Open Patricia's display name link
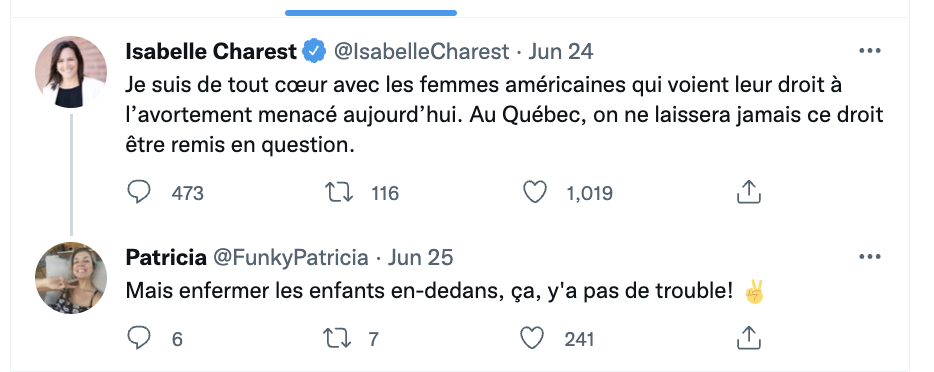Image resolution: width=934 pixels, height=372 pixels. tap(166, 258)
